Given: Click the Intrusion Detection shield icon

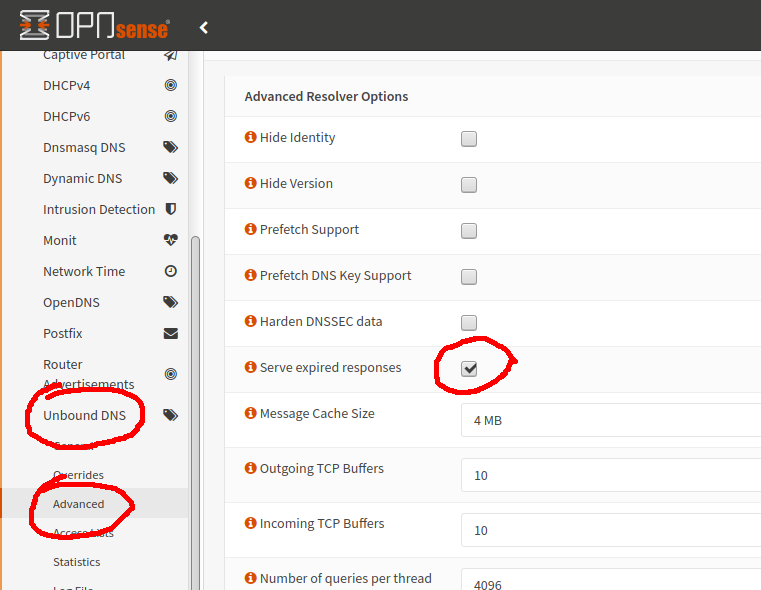Looking at the screenshot, I should pos(170,209).
